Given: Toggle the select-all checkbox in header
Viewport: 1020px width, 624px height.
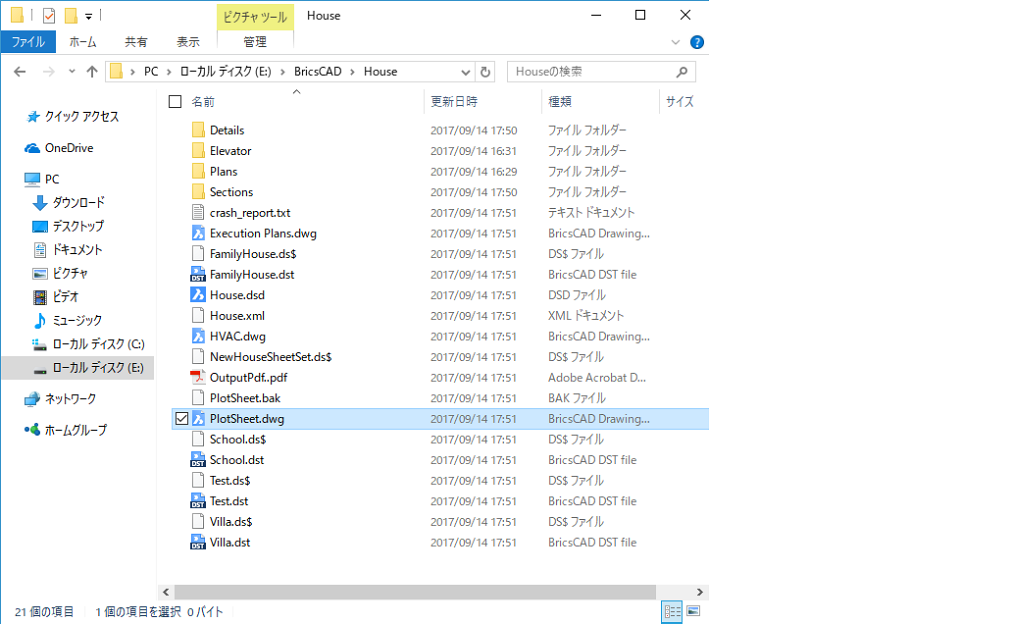Looking at the screenshot, I should click(x=175, y=102).
